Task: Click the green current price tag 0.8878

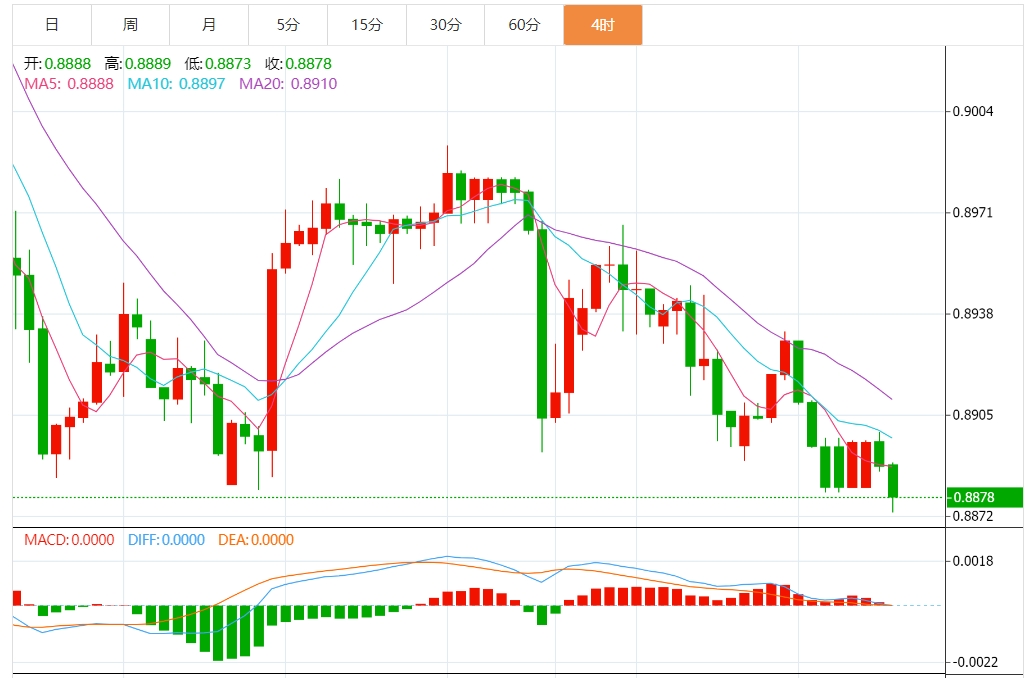Action: pyautogui.click(x=985, y=497)
